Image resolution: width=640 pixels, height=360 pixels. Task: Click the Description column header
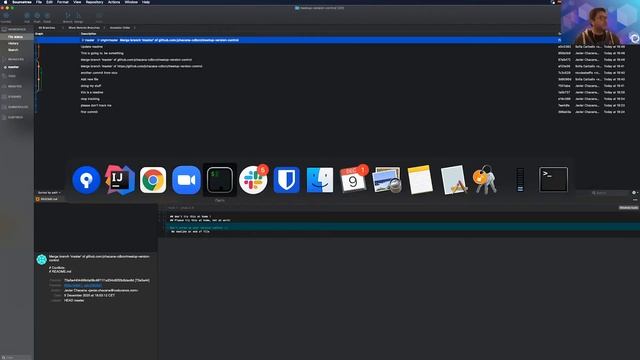[88, 33]
